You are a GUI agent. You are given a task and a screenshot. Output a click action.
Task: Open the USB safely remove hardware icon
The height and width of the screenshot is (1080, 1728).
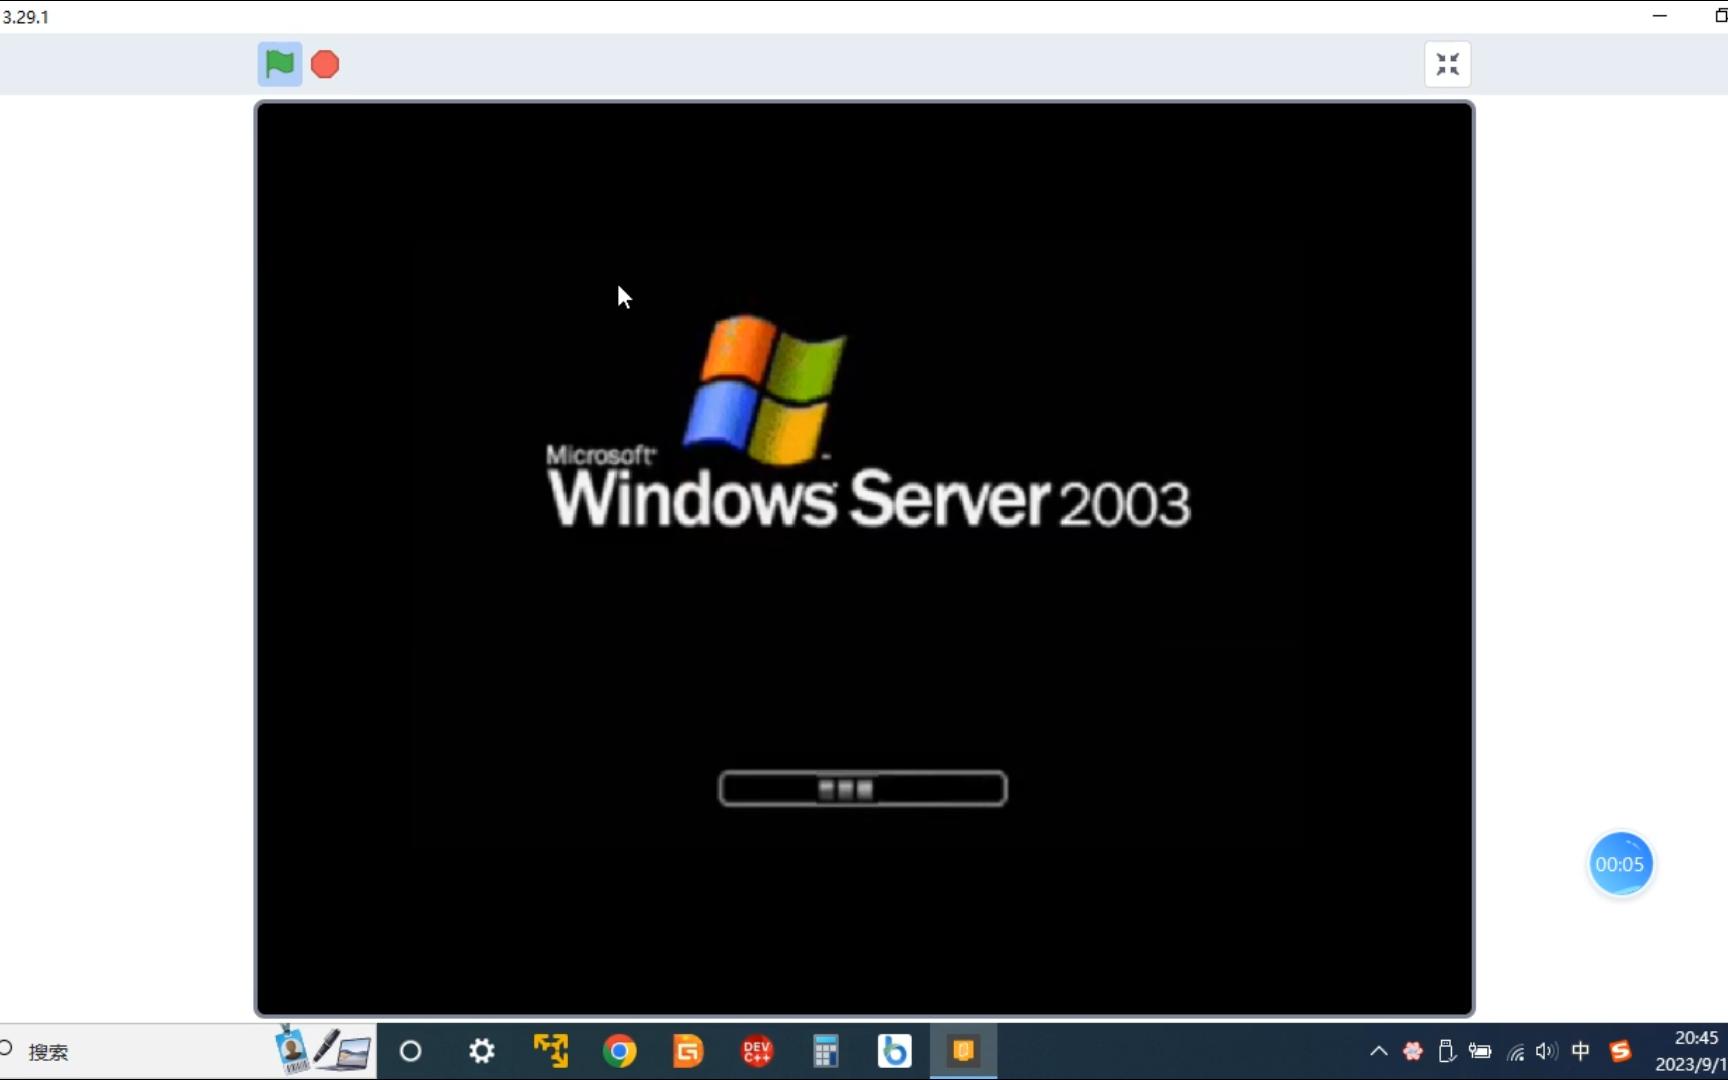pos(1446,1051)
